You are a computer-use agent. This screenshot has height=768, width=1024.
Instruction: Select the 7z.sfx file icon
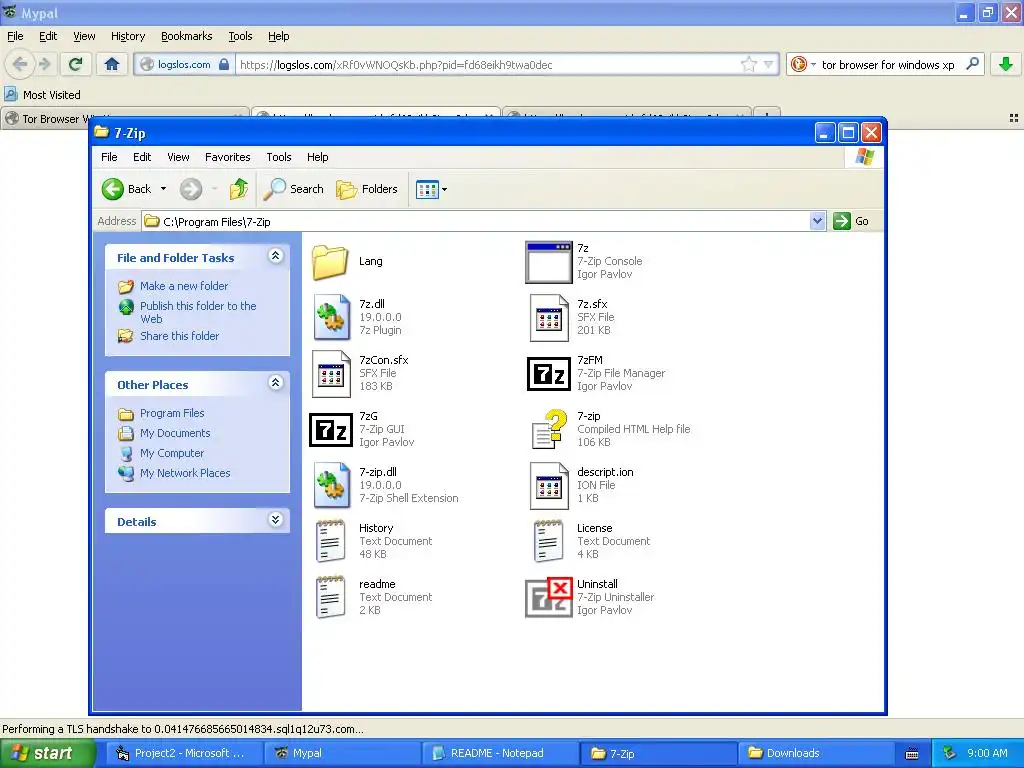click(549, 317)
